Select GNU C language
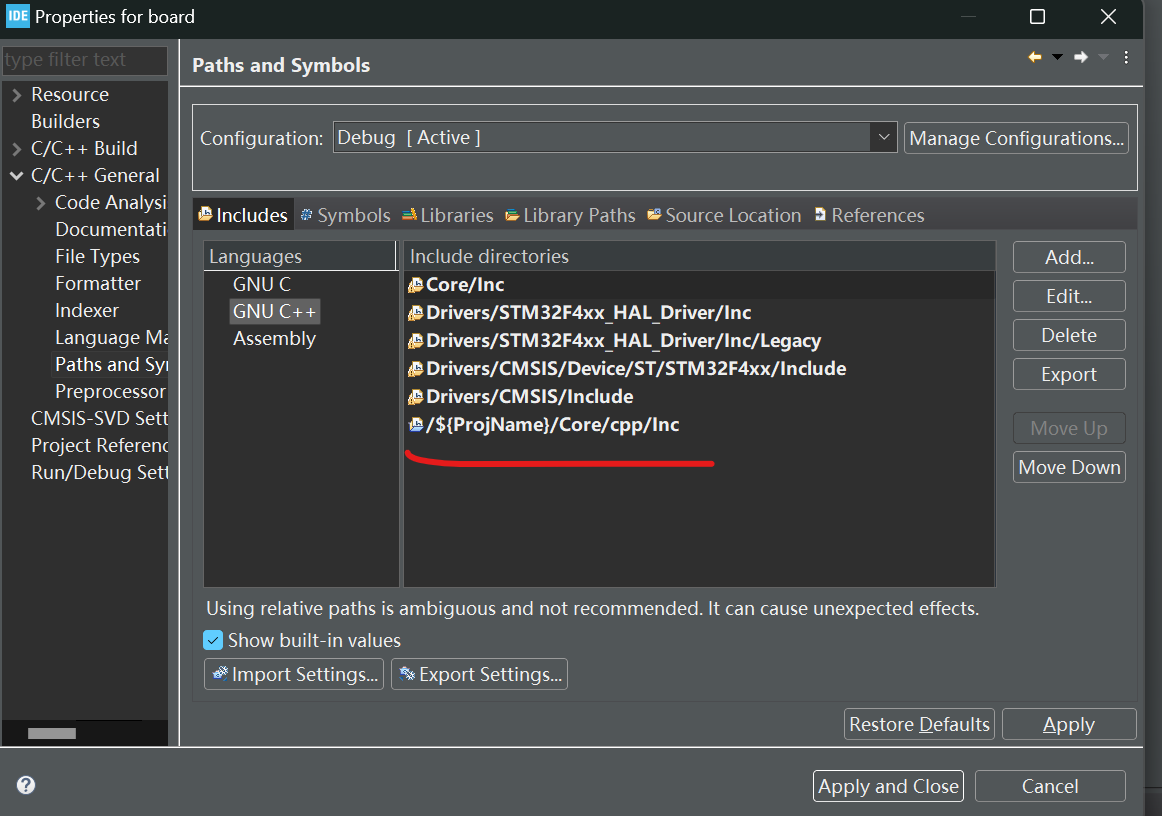The image size is (1162, 816). pyautogui.click(x=262, y=285)
